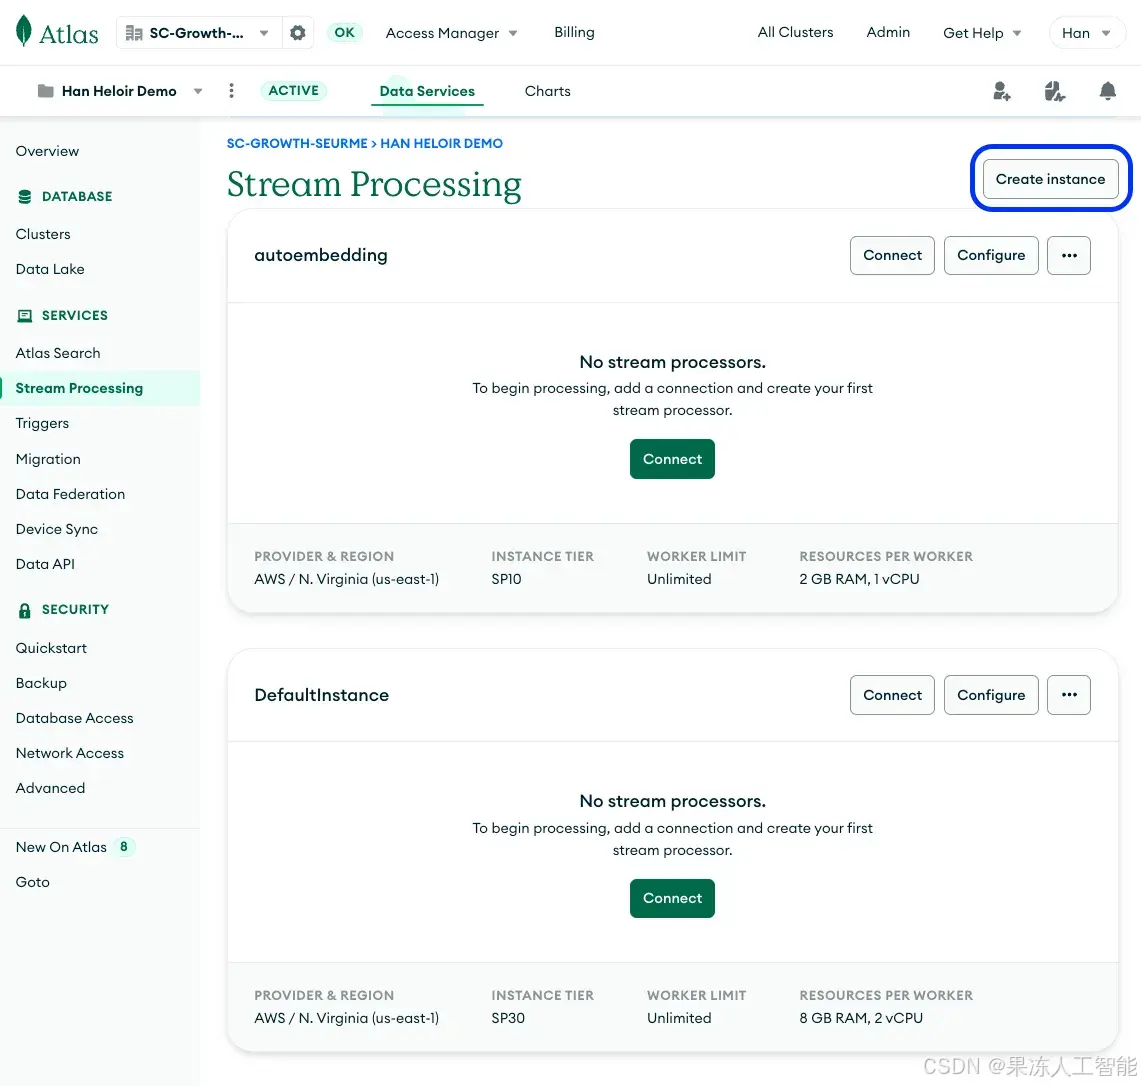Open Backup in sidebar
Image resolution: width=1141 pixels, height=1086 pixels.
(x=41, y=683)
